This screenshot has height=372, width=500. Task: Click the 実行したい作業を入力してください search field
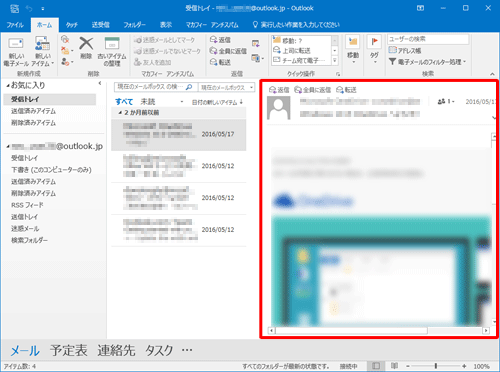coord(296,25)
